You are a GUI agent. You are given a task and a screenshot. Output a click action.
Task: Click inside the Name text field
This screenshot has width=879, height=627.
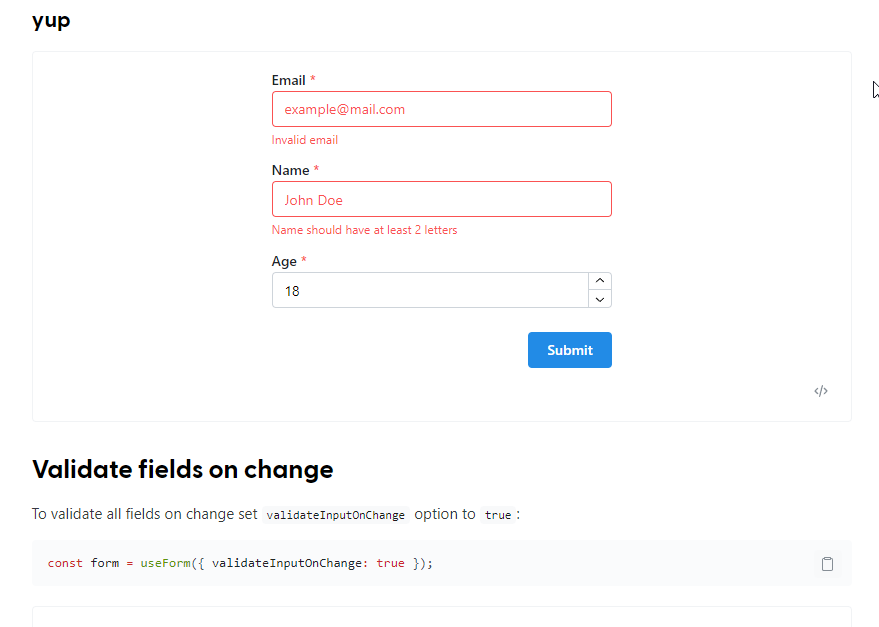(x=441, y=199)
